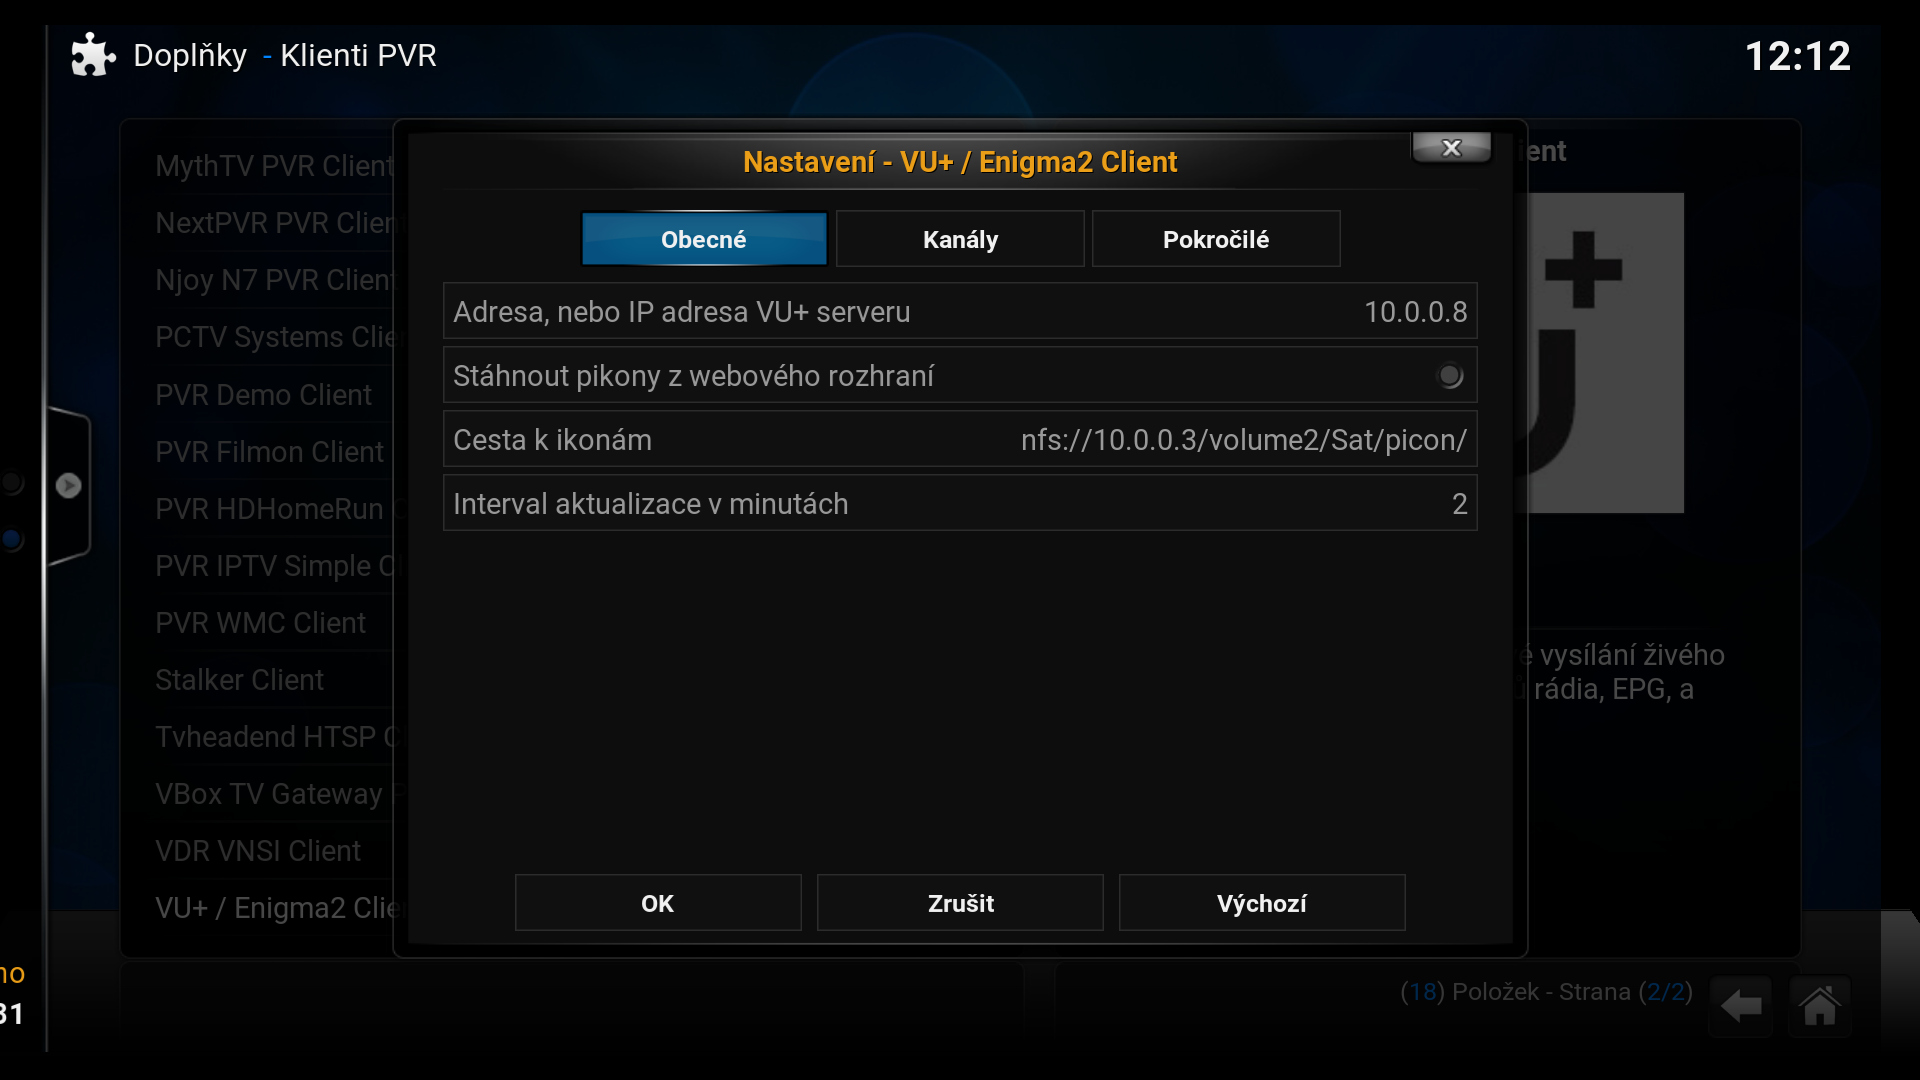Change the Cesta k ikonám path
This screenshot has height=1080, width=1920.
960,439
